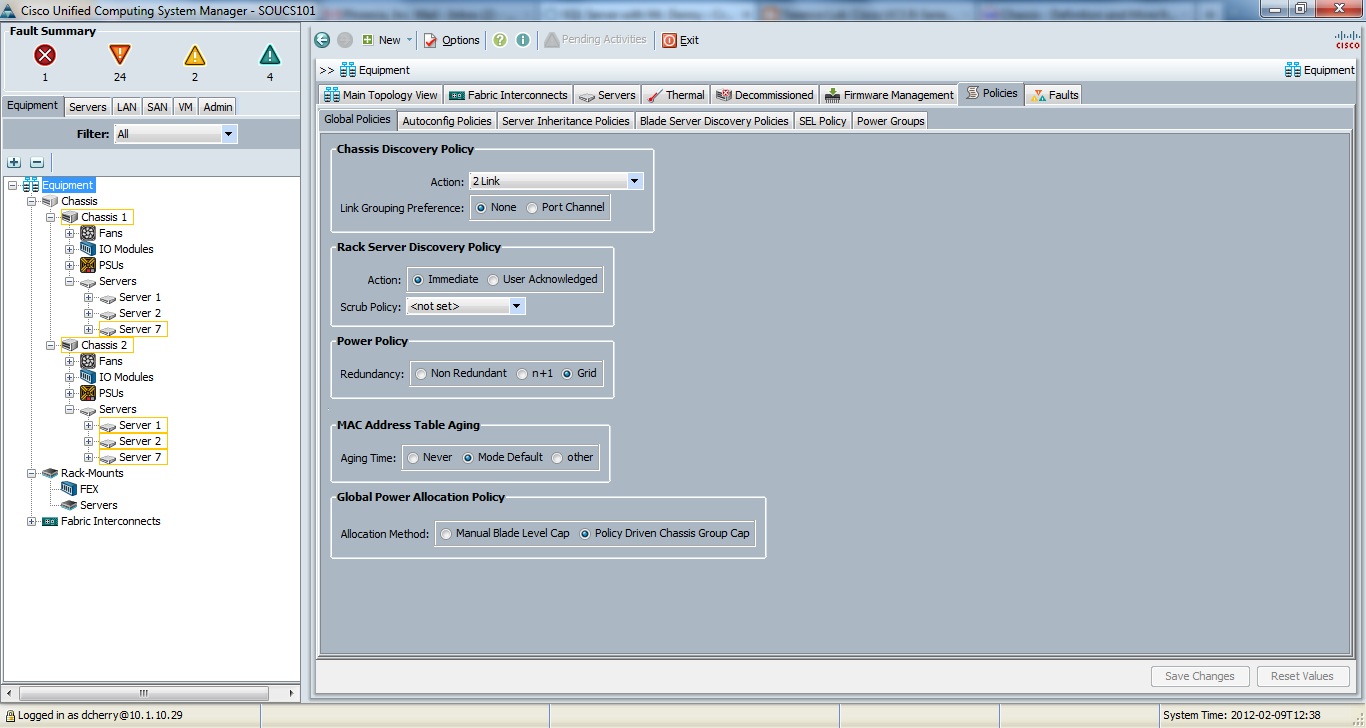Open the Power Groups subtab
Image resolution: width=1366 pixels, height=728 pixels.
click(x=890, y=121)
